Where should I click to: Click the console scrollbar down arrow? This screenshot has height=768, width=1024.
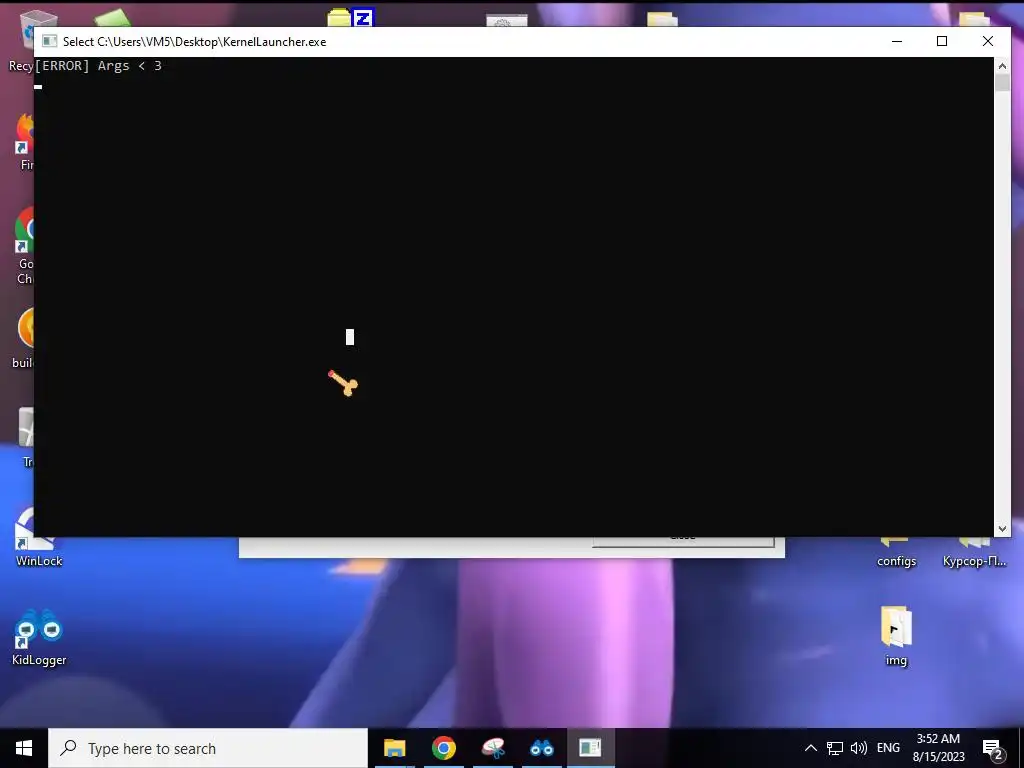click(x=1002, y=529)
